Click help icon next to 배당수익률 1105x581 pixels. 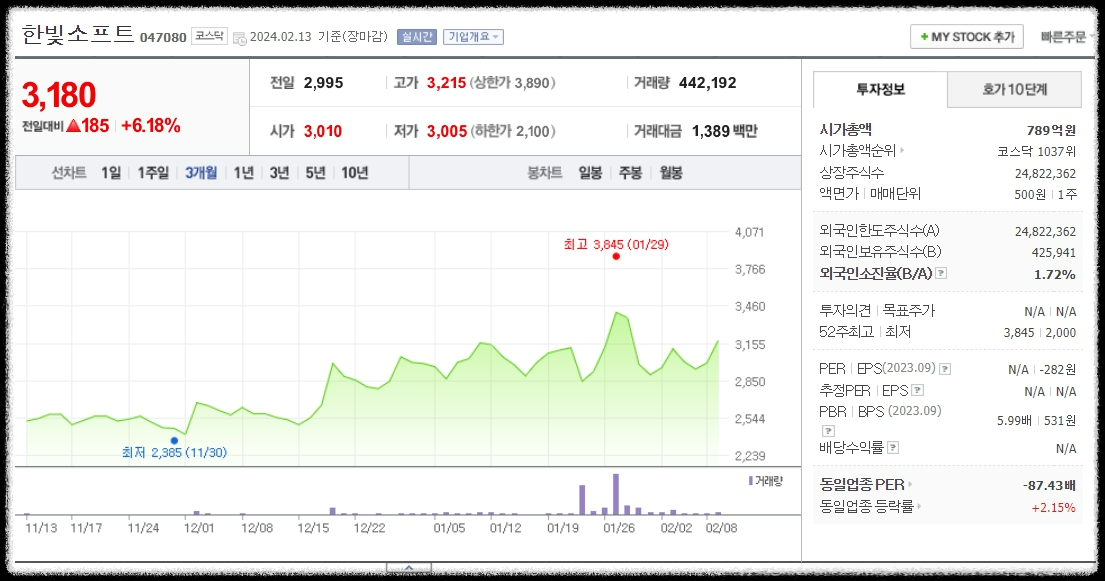click(893, 447)
